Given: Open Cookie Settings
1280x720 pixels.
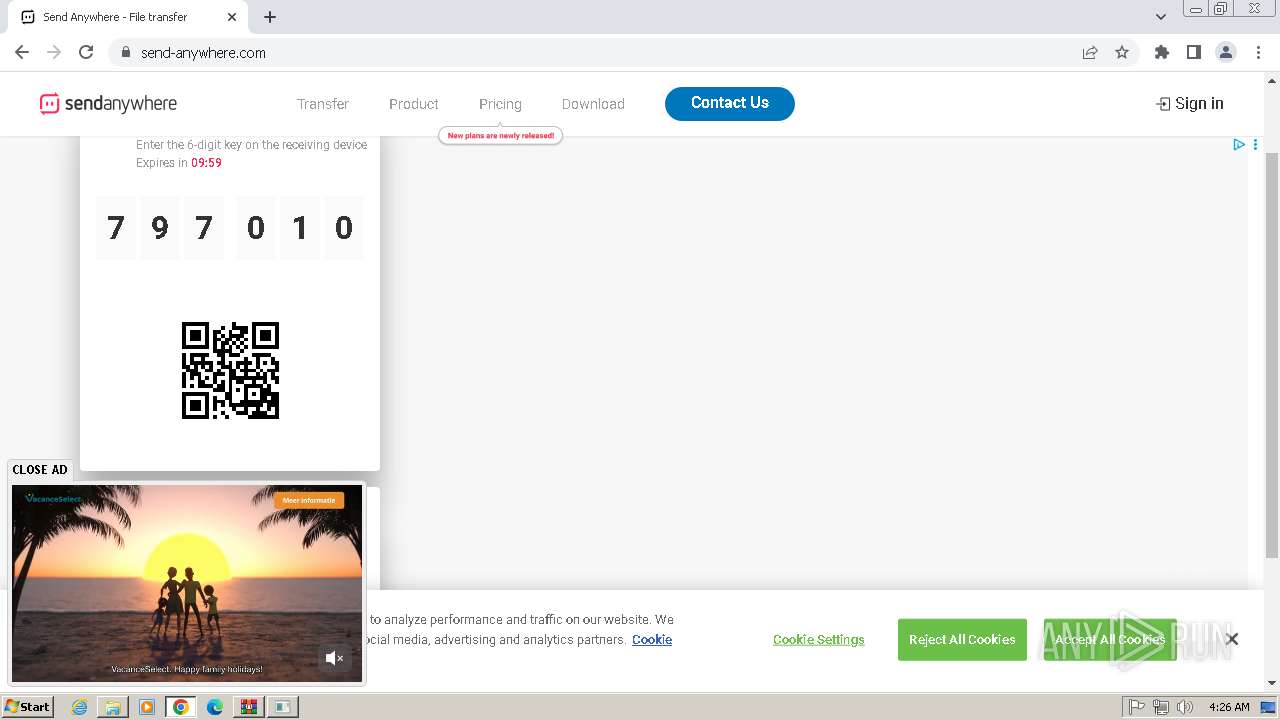Looking at the screenshot, I should click(819, 640).
